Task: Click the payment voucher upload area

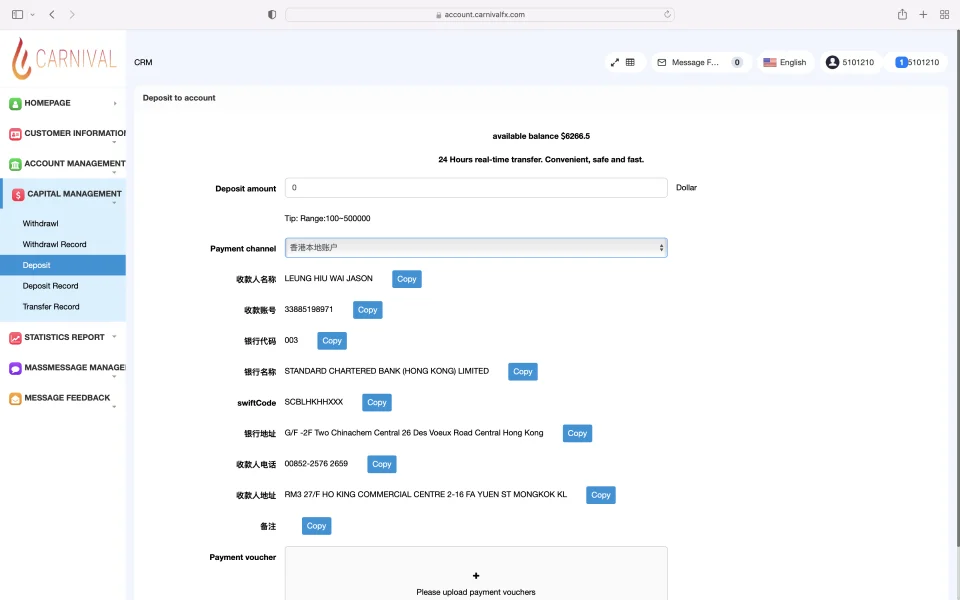Action: click(x=476, y=575)
